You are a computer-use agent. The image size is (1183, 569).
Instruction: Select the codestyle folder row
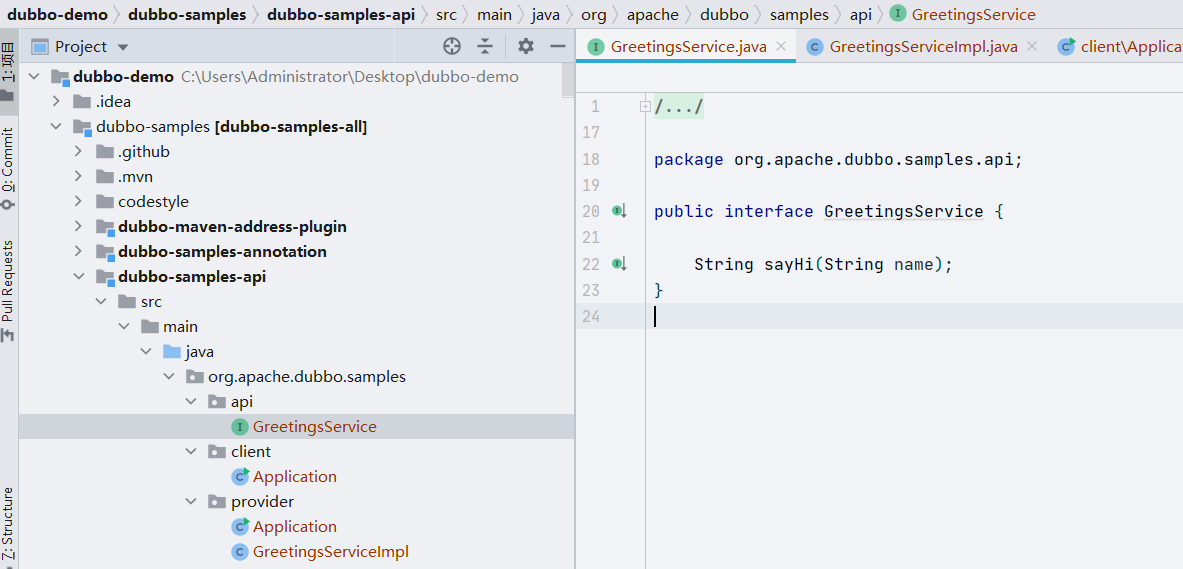[x=297, y=201]
